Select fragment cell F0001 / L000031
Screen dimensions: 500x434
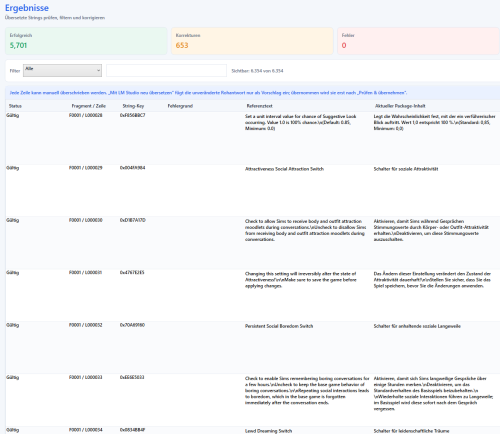86,272
